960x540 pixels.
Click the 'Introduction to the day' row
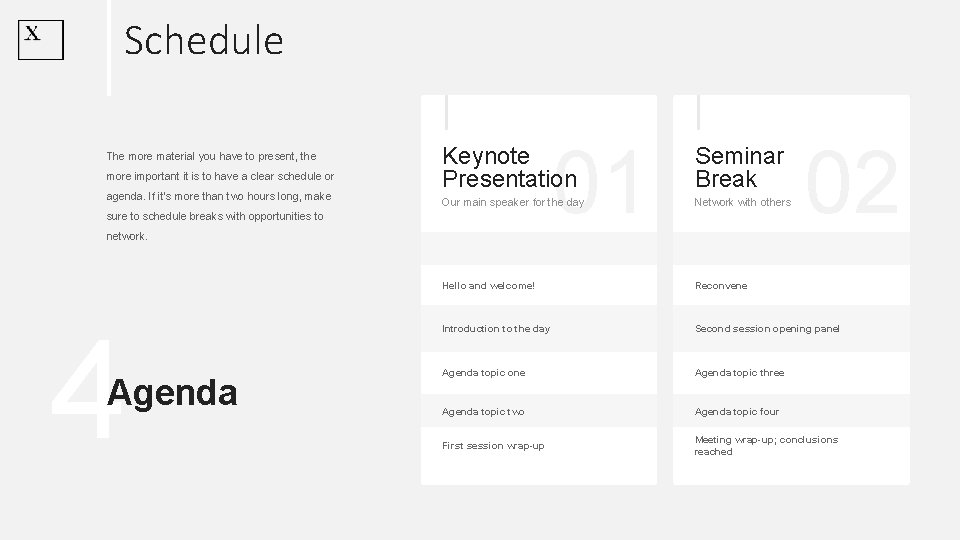point(495,329)
